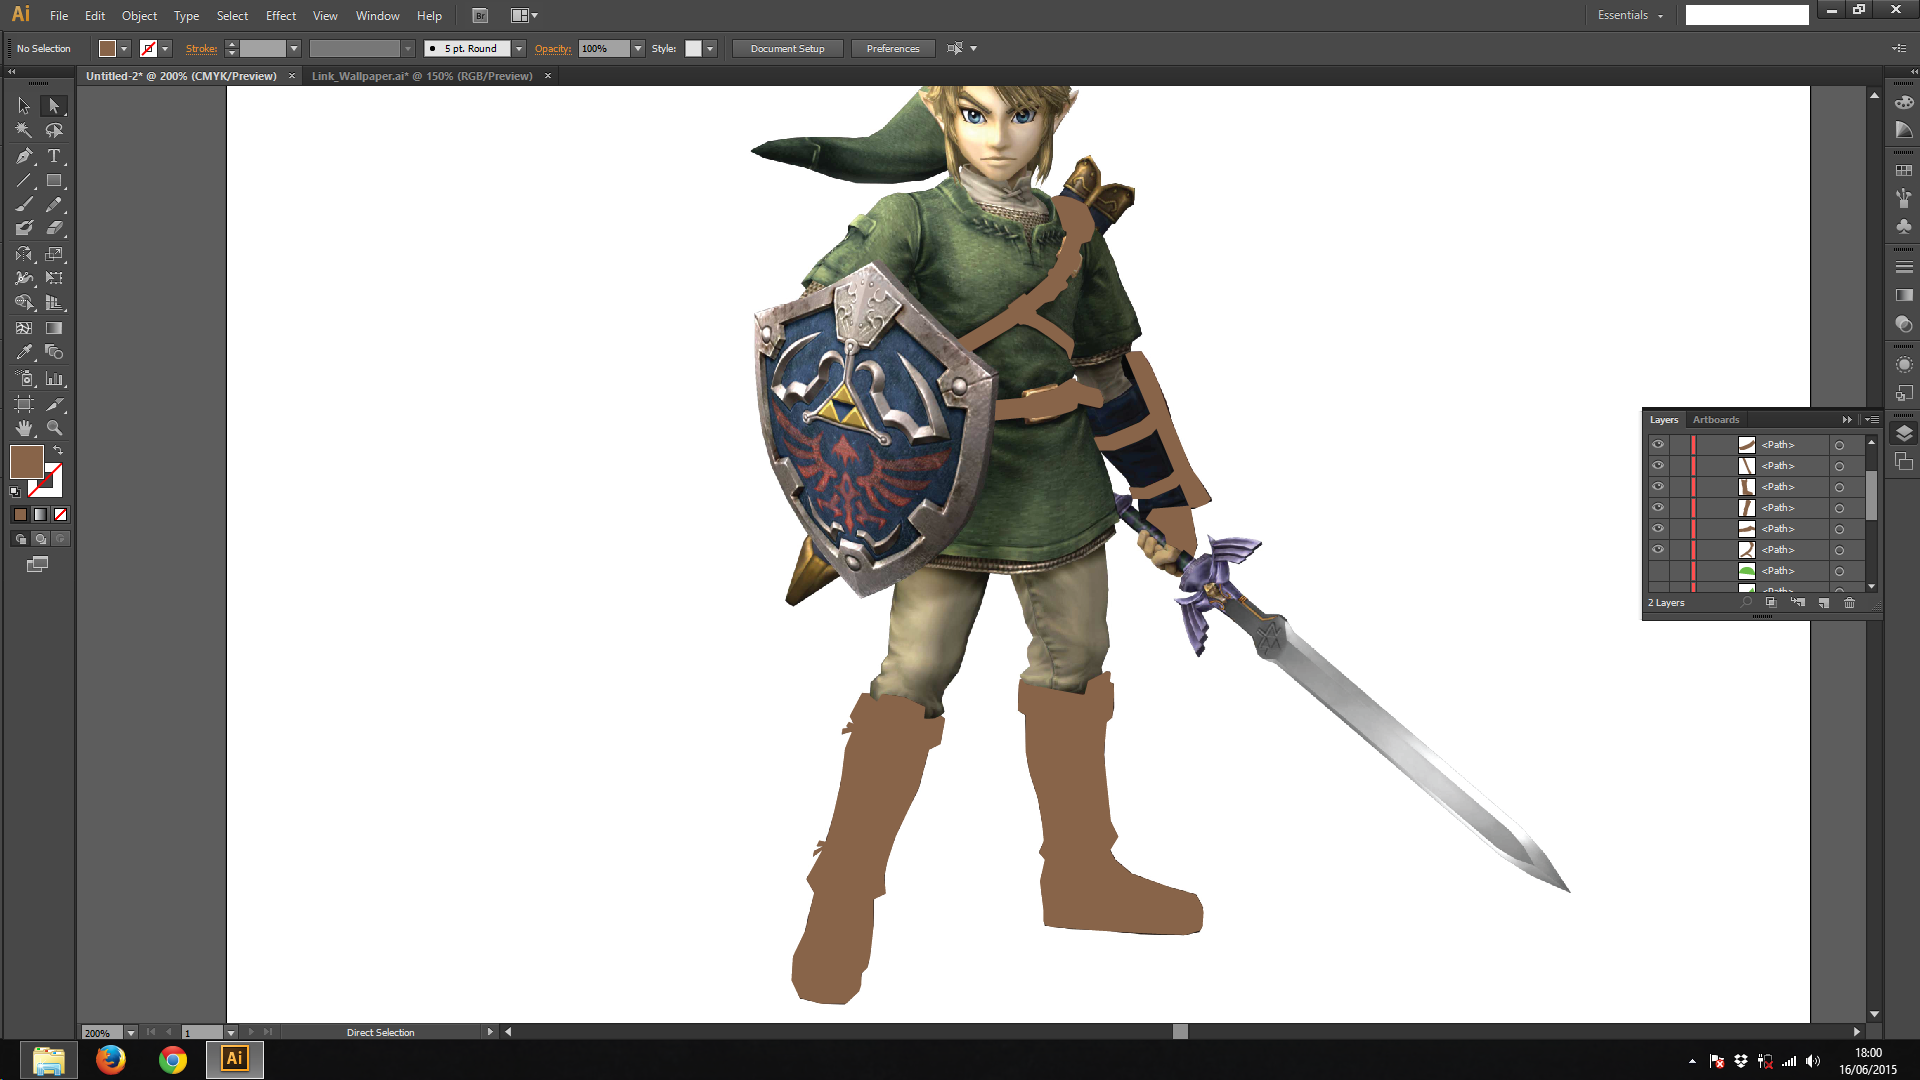Select the Pen tool
The width and height of the screenshot is (1920, 1080).
point(24,156)
